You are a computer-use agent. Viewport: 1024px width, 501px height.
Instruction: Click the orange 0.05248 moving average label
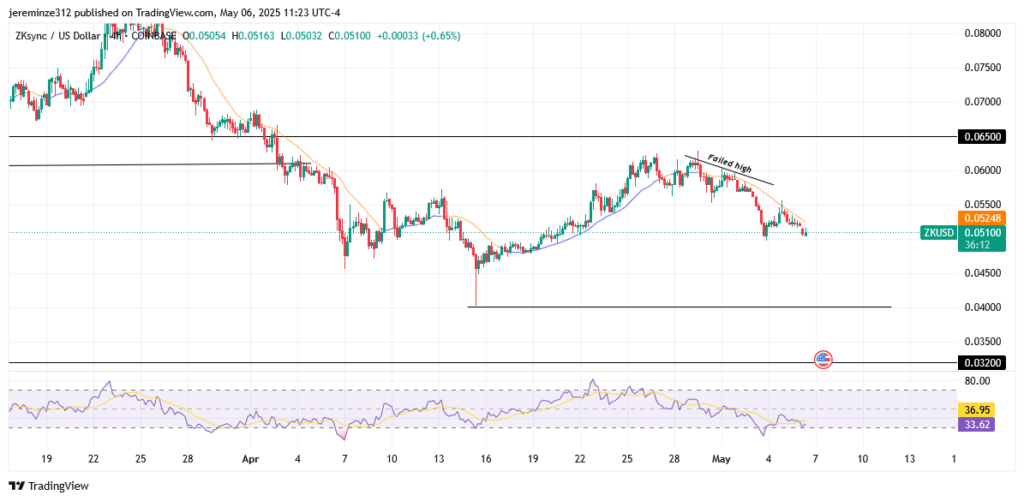[982, 218]
